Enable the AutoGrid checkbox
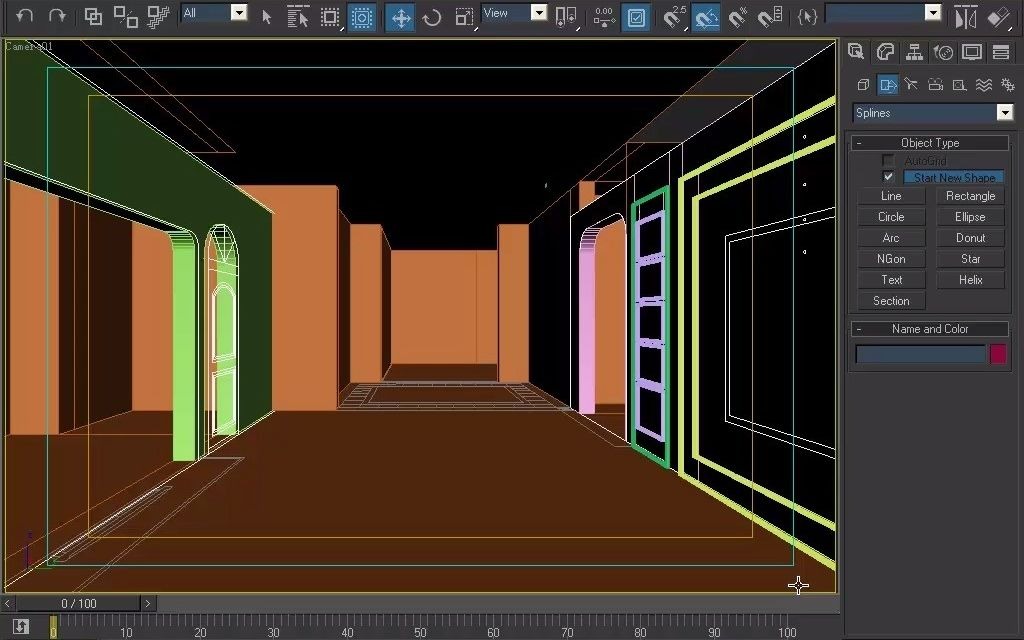Image resolution: width=1024 pixels, height=640 pixels. point(888,160)
